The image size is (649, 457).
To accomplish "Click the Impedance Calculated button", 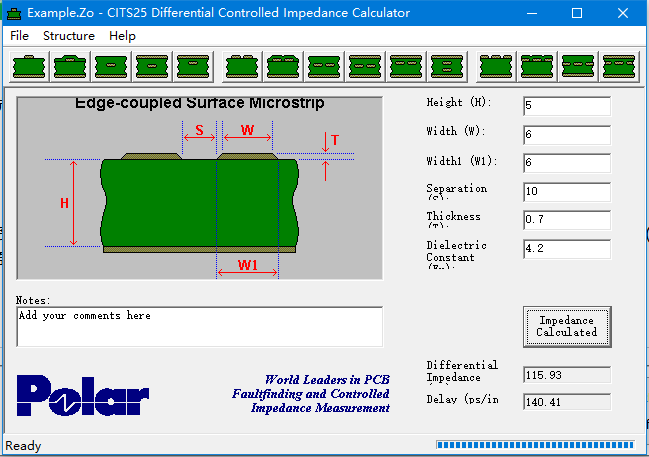I will pyautogui.click(x=567, y=327).
